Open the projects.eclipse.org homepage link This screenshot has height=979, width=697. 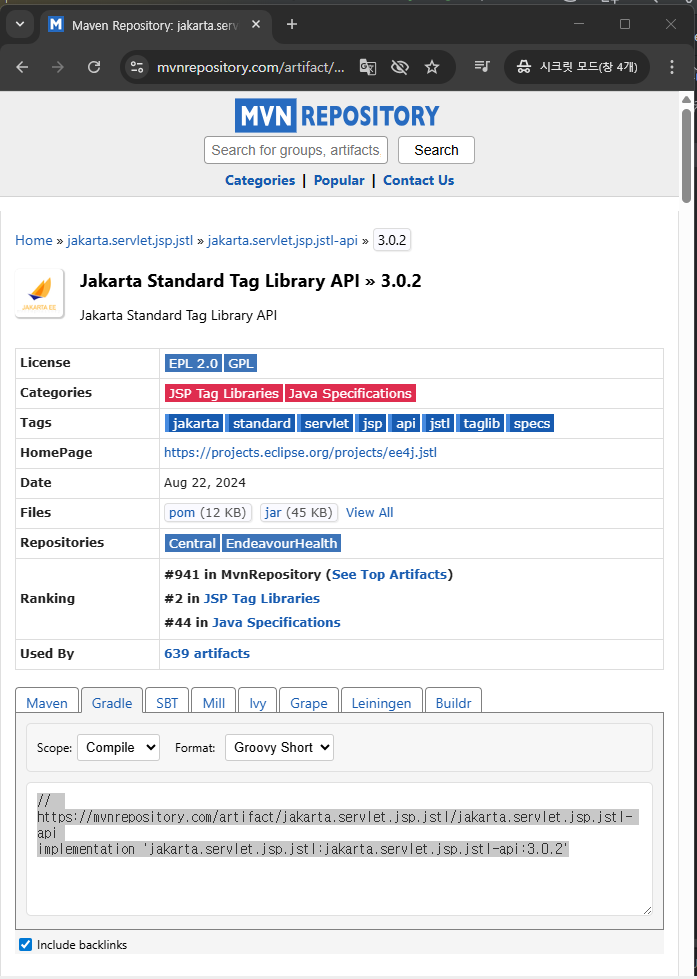(x=300, y=453)
